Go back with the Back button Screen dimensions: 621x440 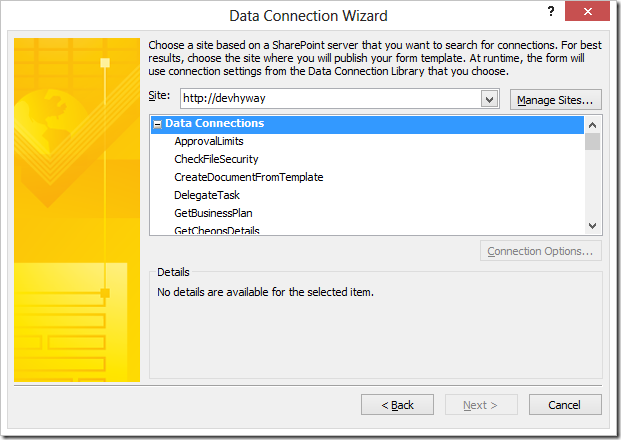pos(398,405)
